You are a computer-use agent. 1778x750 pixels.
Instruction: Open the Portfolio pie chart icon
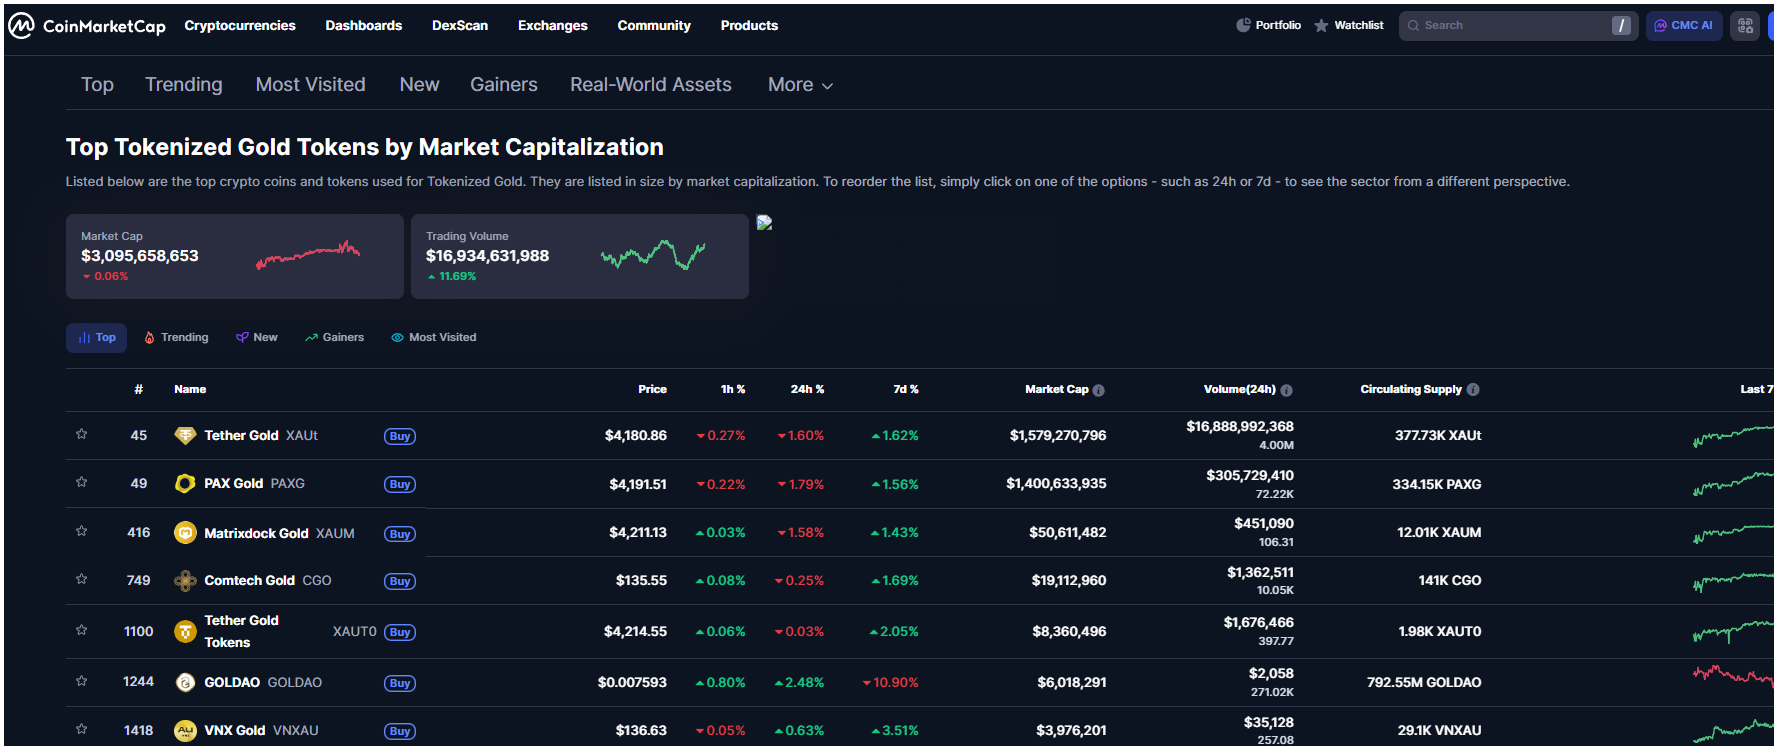click(x=1243, y=25)
